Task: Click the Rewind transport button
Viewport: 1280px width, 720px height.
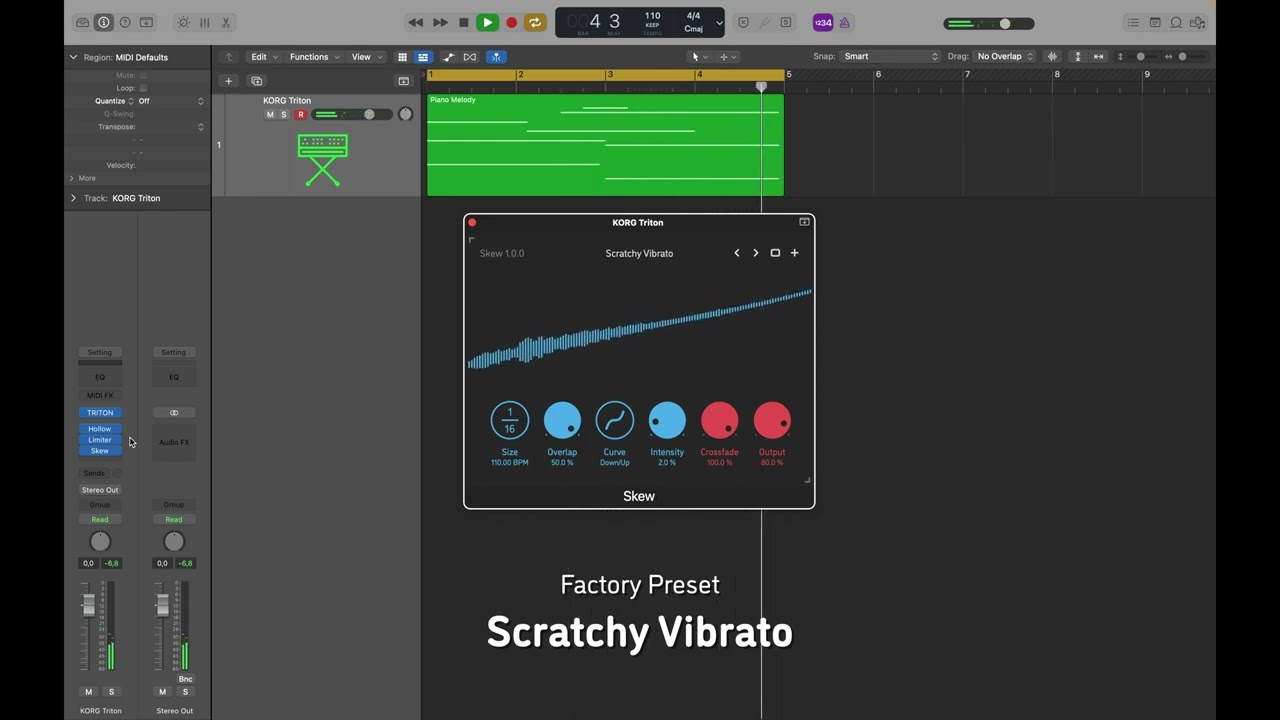Action: coord(416,22)
